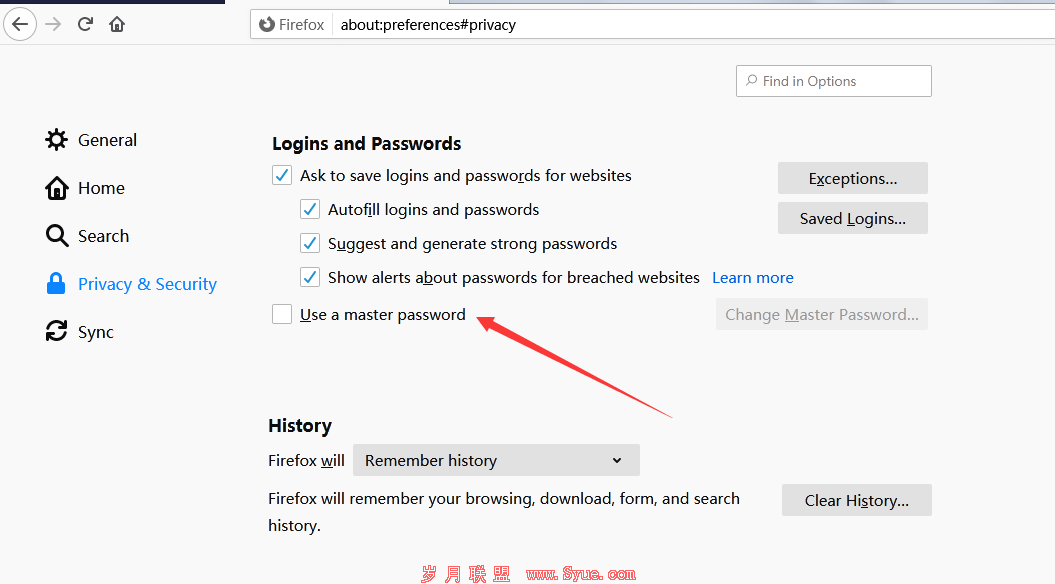
Task: Select the Search magnifier icon in sidebar
Action: (57, 235)
